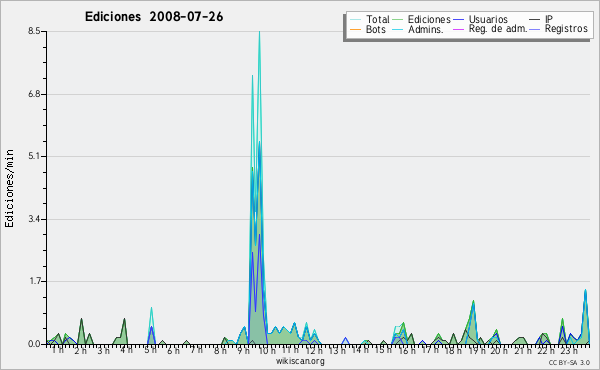Select the Ediciones legend label
Screen dimensions: 600x370
[x=429, y=19]
